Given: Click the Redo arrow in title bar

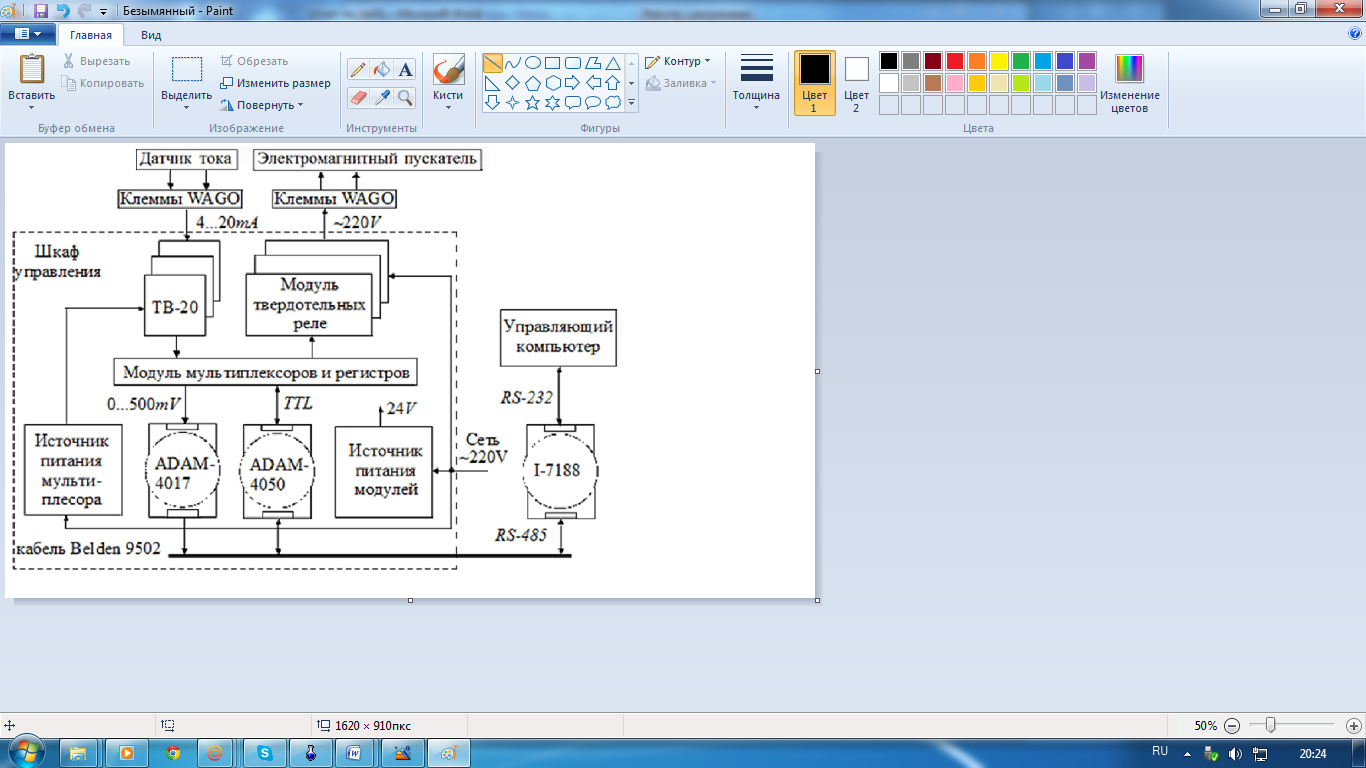Looking at the screenshot, I should coord(85,11).
